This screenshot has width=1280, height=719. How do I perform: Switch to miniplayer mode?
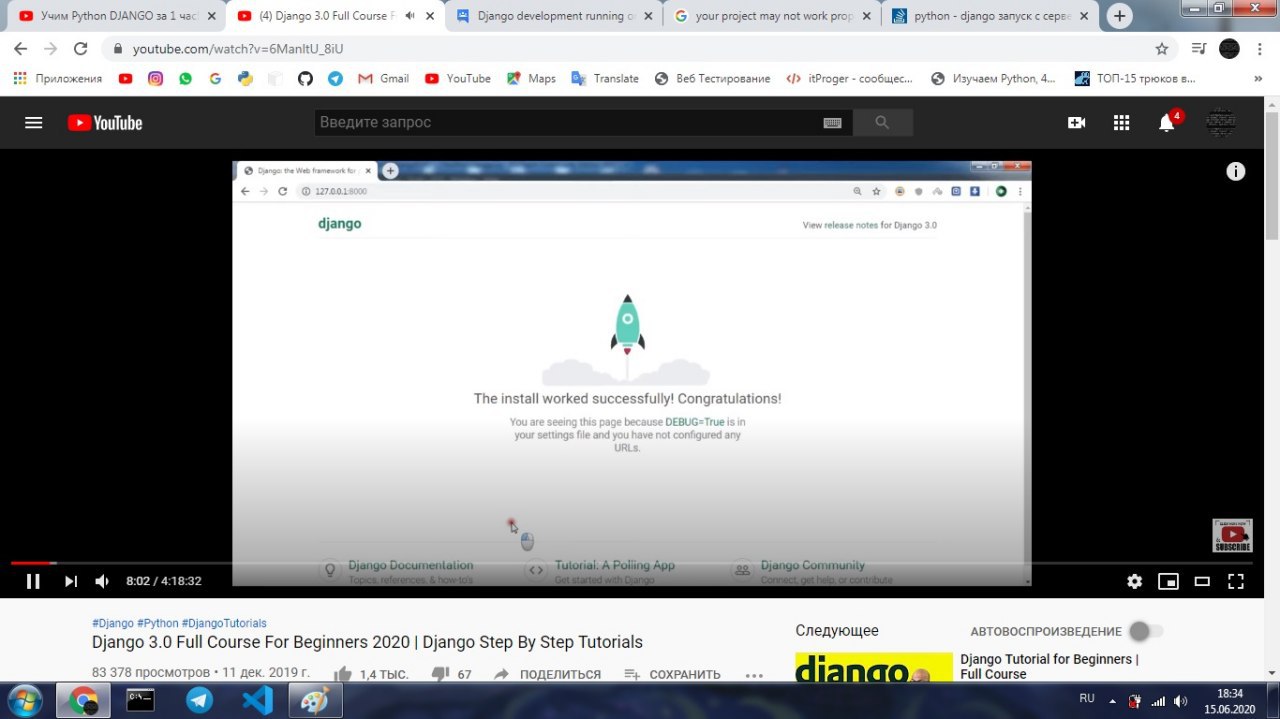click(x=1168, y=581)
